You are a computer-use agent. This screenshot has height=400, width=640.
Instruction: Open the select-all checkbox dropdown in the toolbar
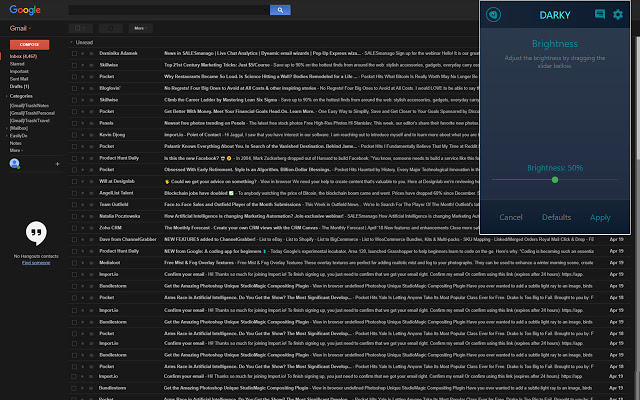[80, 28]
